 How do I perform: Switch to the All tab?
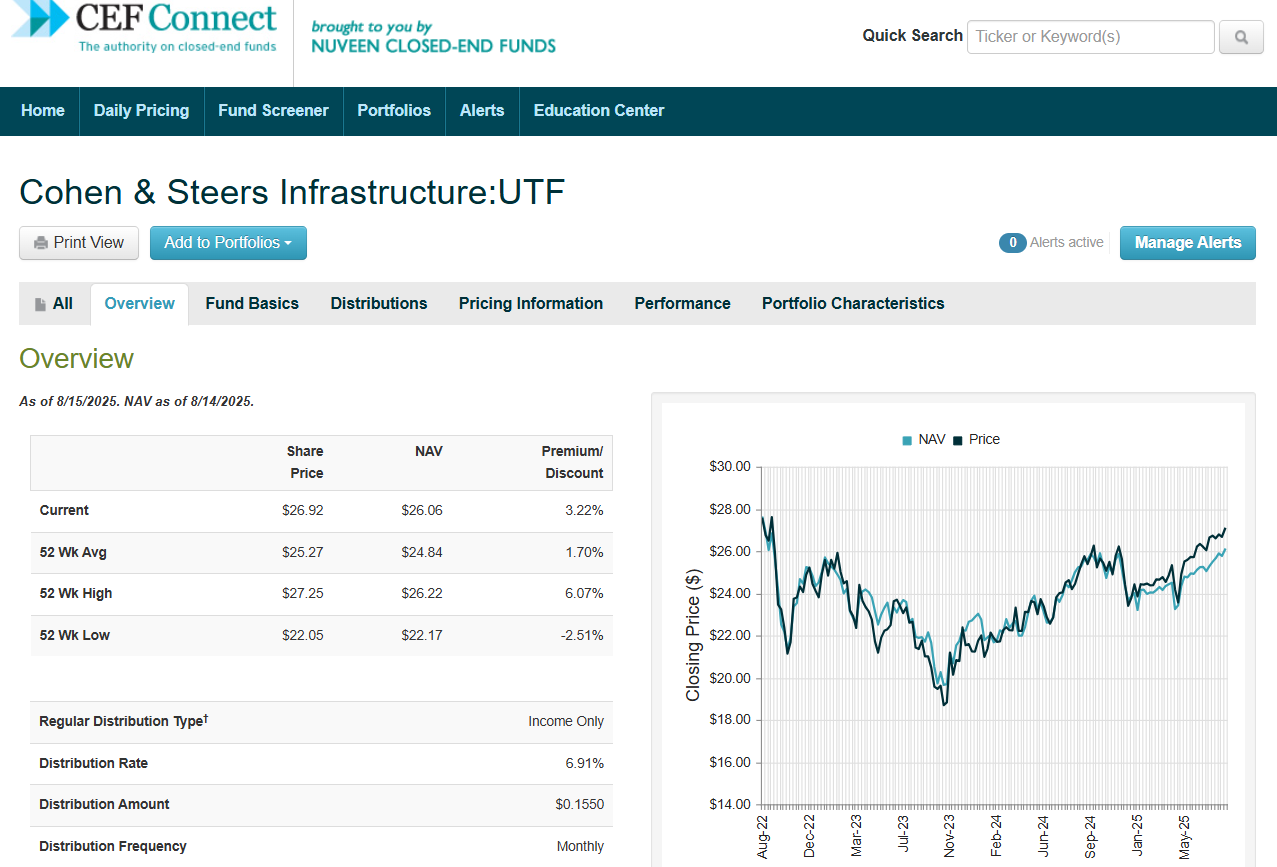[54, 304]
